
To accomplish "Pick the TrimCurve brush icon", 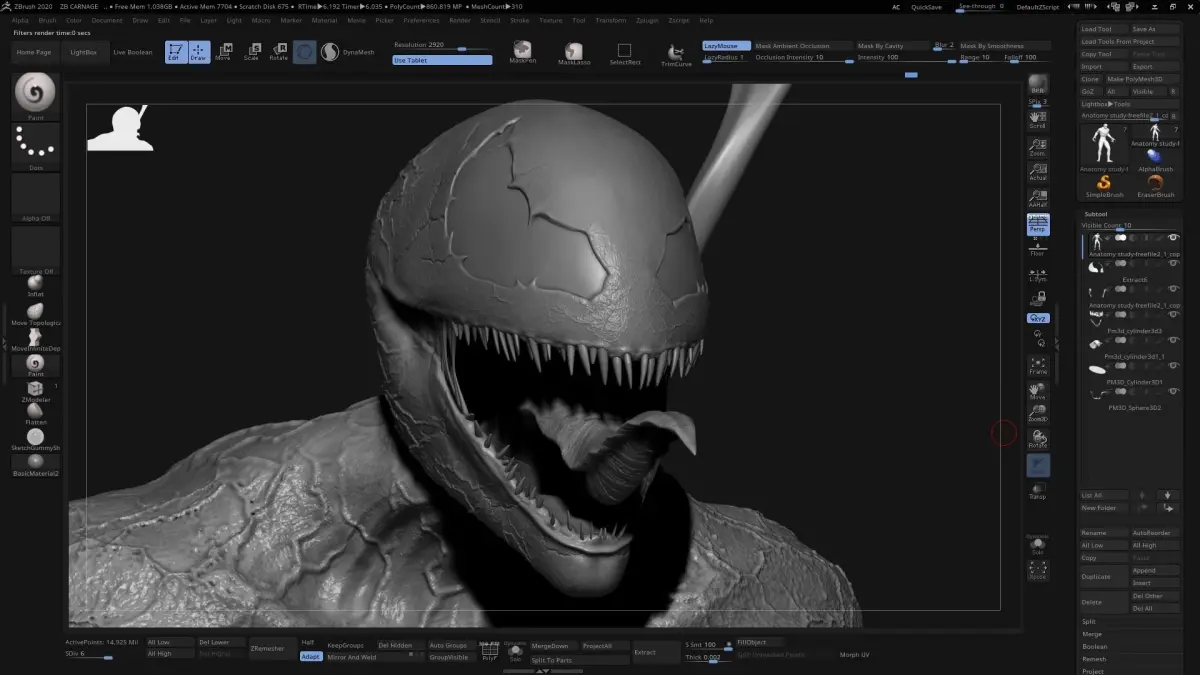I will pos(676,54).
